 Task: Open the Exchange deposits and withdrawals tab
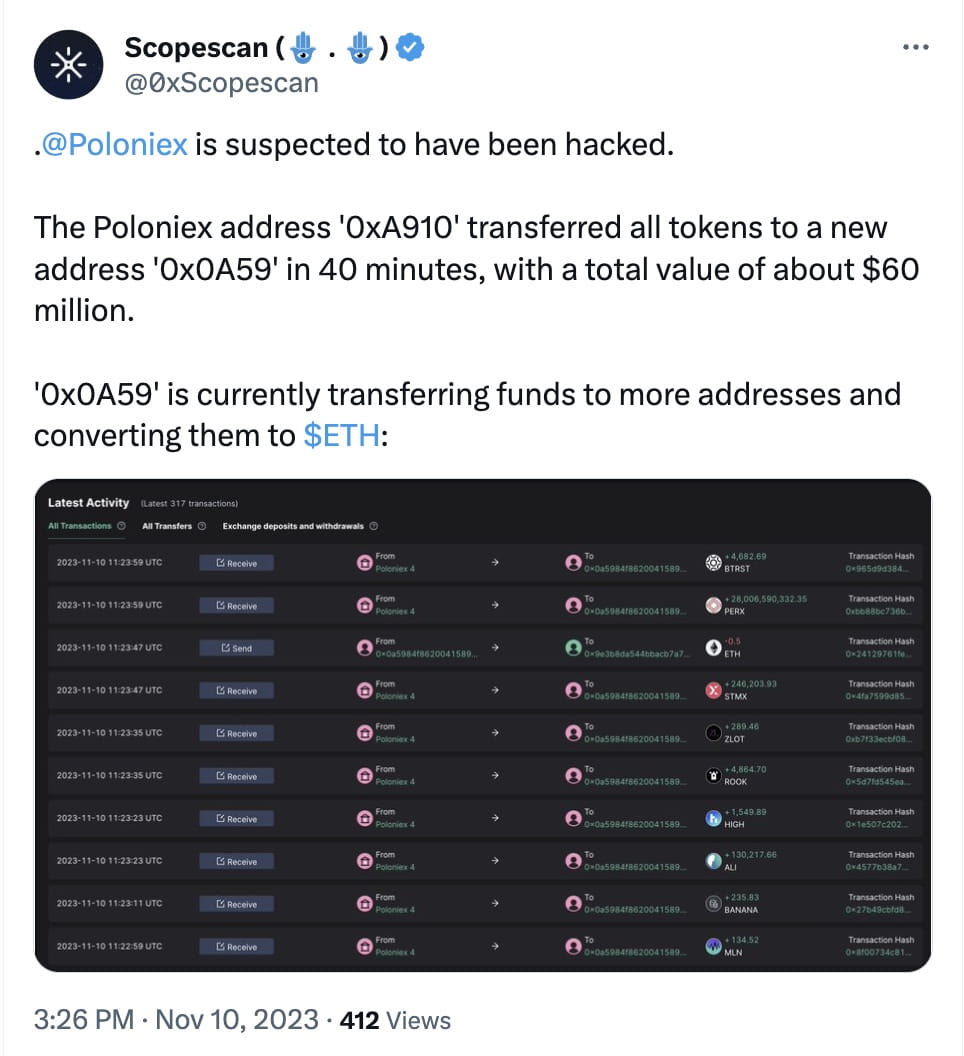294,525
